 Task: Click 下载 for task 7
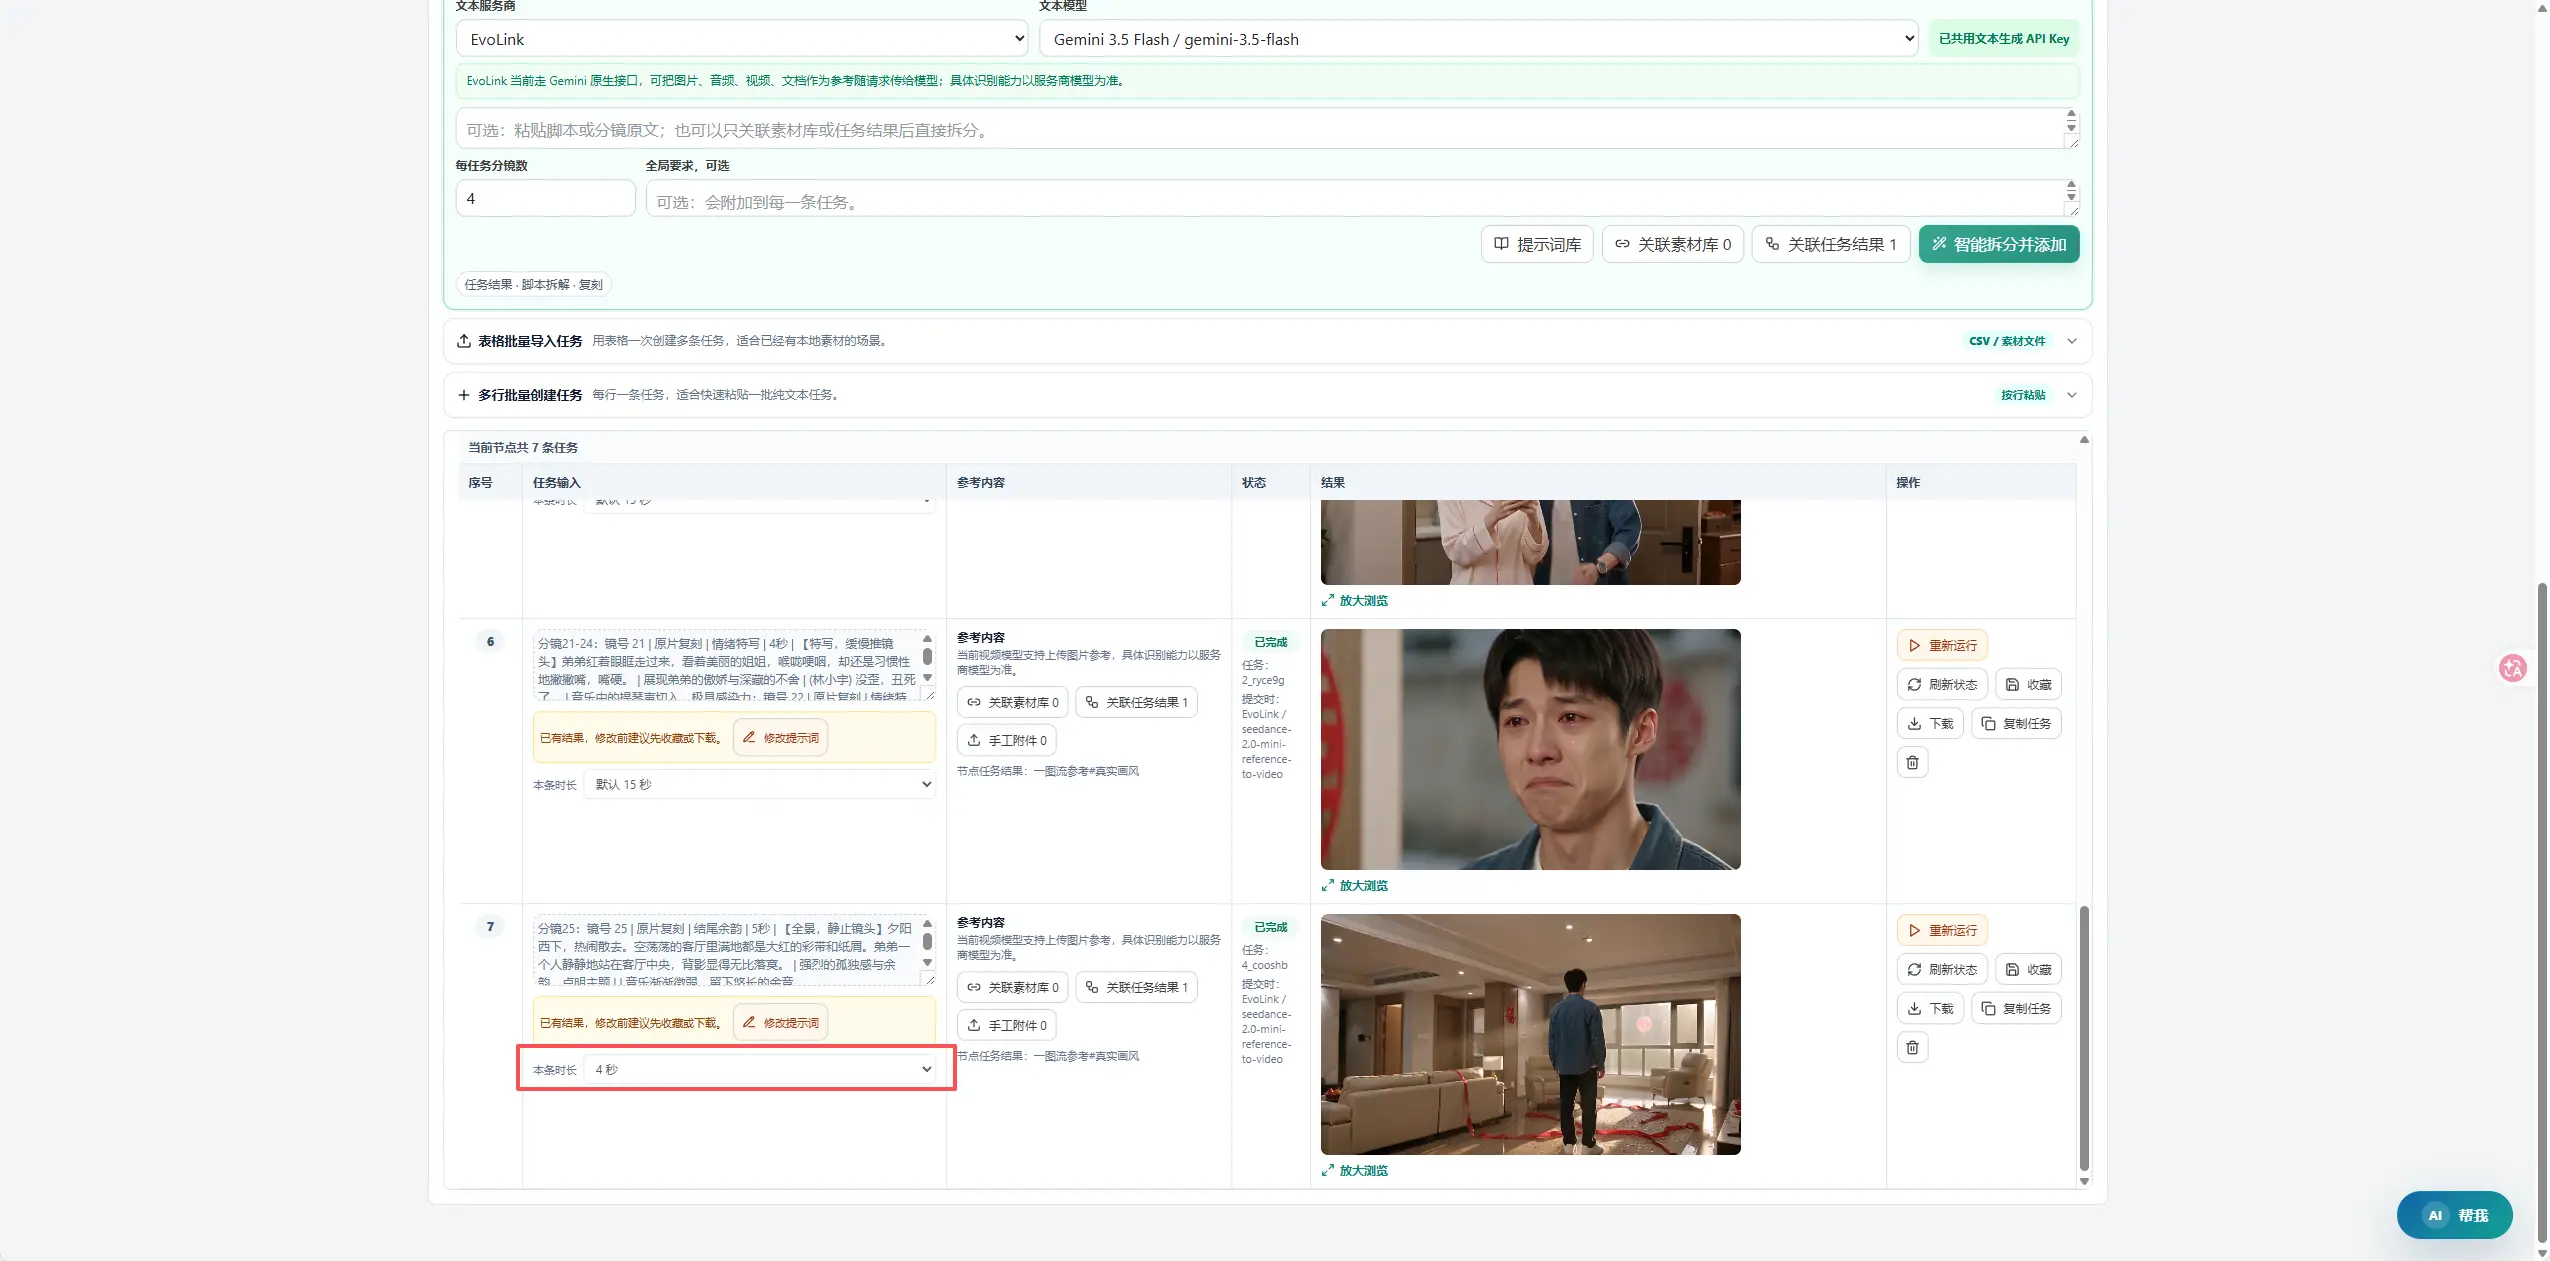1930,1008
